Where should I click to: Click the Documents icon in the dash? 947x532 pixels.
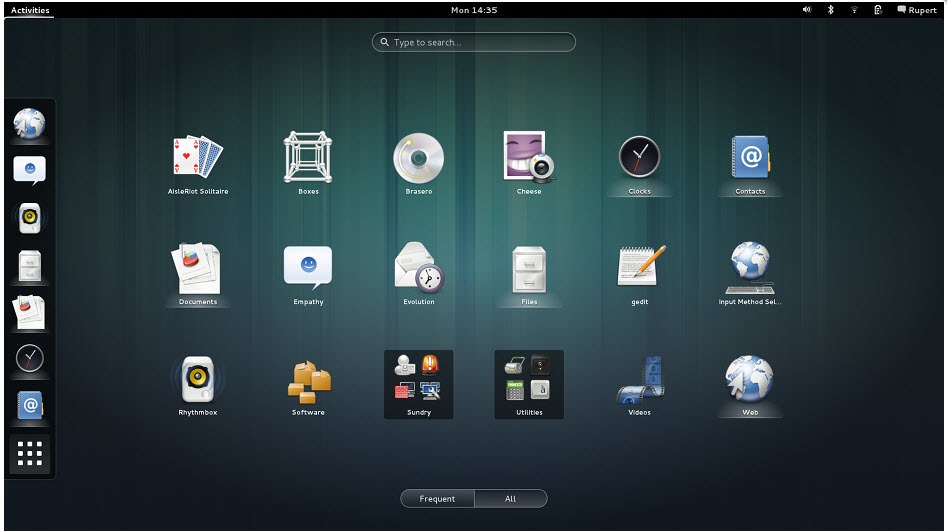click(30, 312)
